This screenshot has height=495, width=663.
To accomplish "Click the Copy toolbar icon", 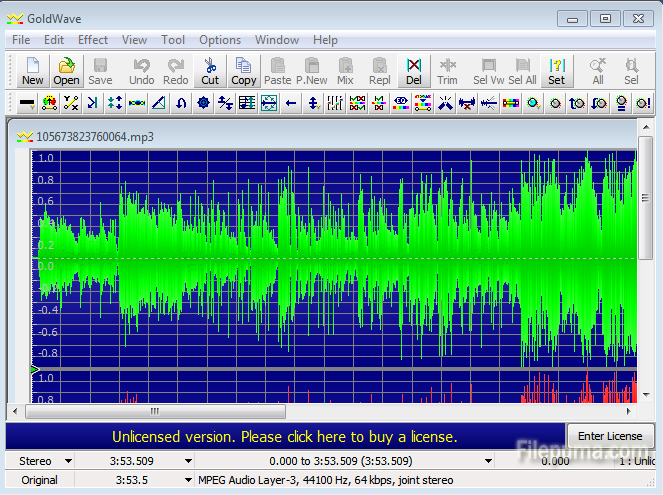I will pyautogui.click(x=243, y=71).
